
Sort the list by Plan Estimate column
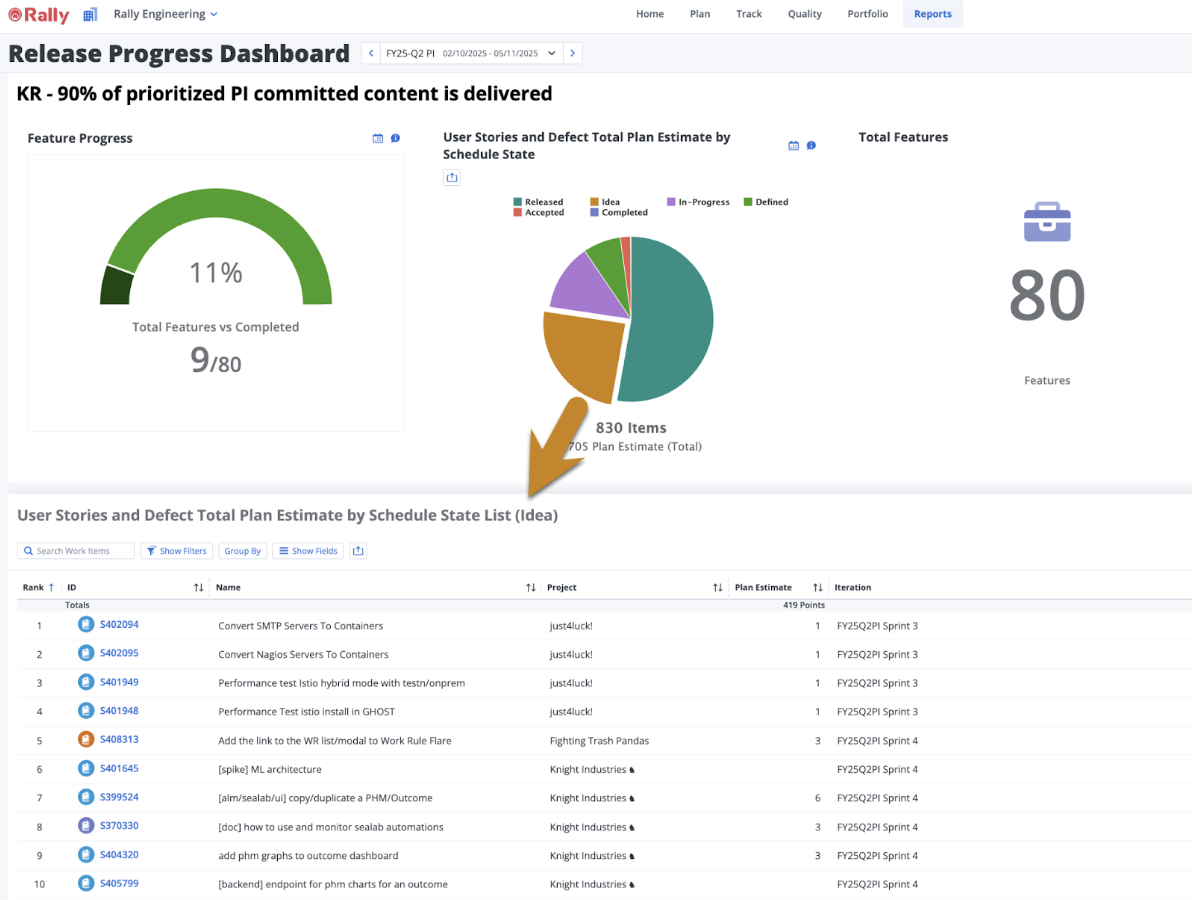tap(817, 588)
